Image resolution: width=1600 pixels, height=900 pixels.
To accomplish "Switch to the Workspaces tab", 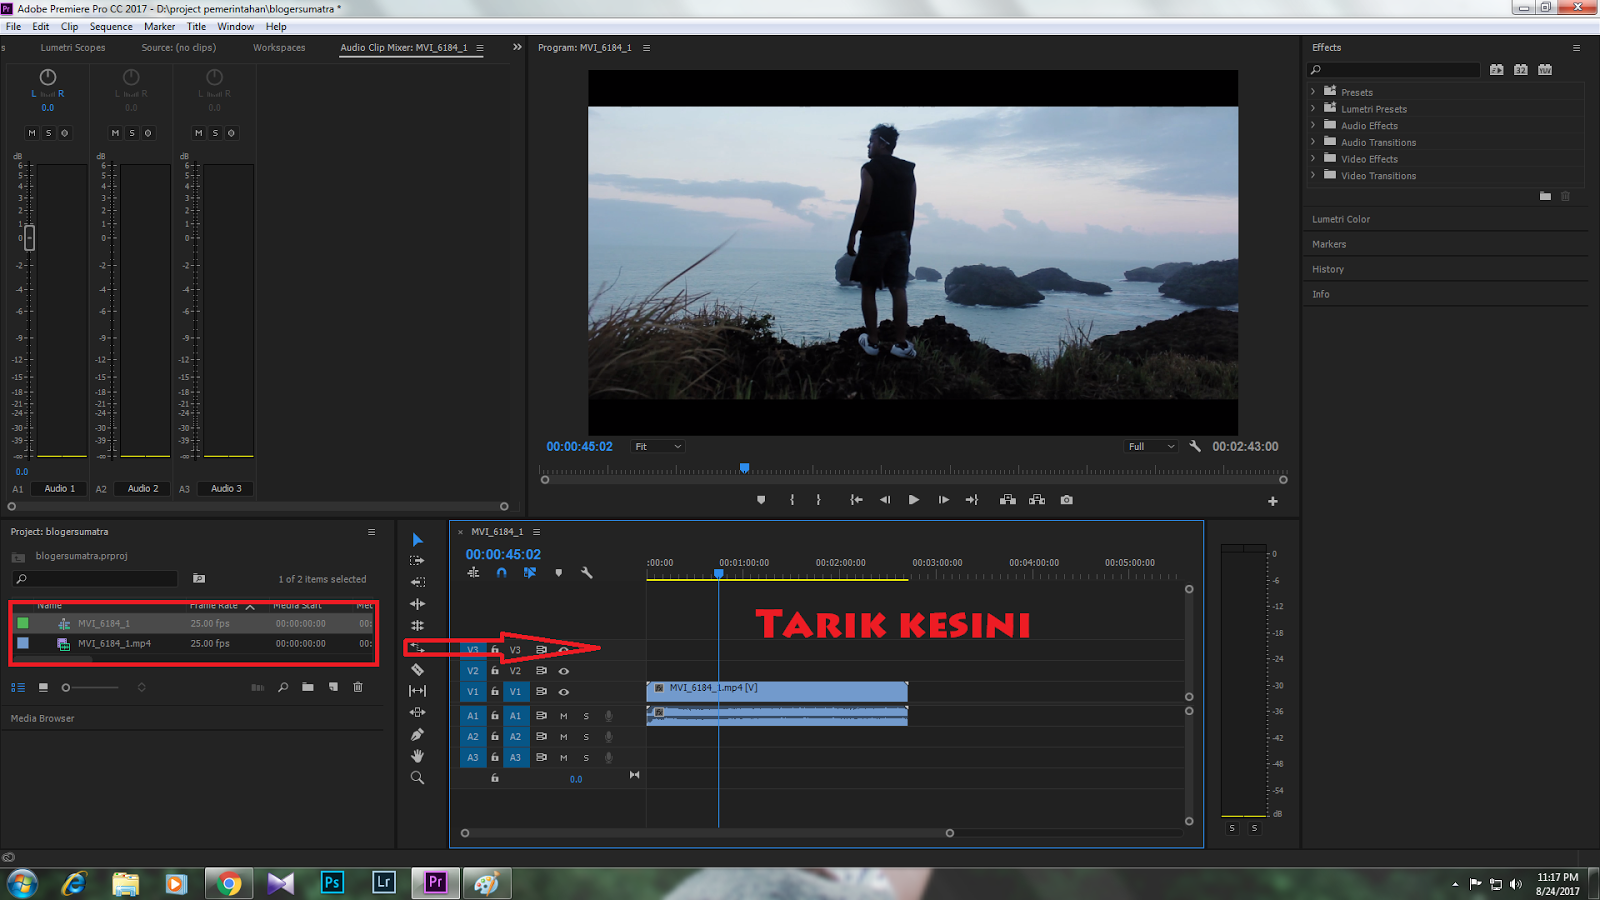I will (279, 48).
